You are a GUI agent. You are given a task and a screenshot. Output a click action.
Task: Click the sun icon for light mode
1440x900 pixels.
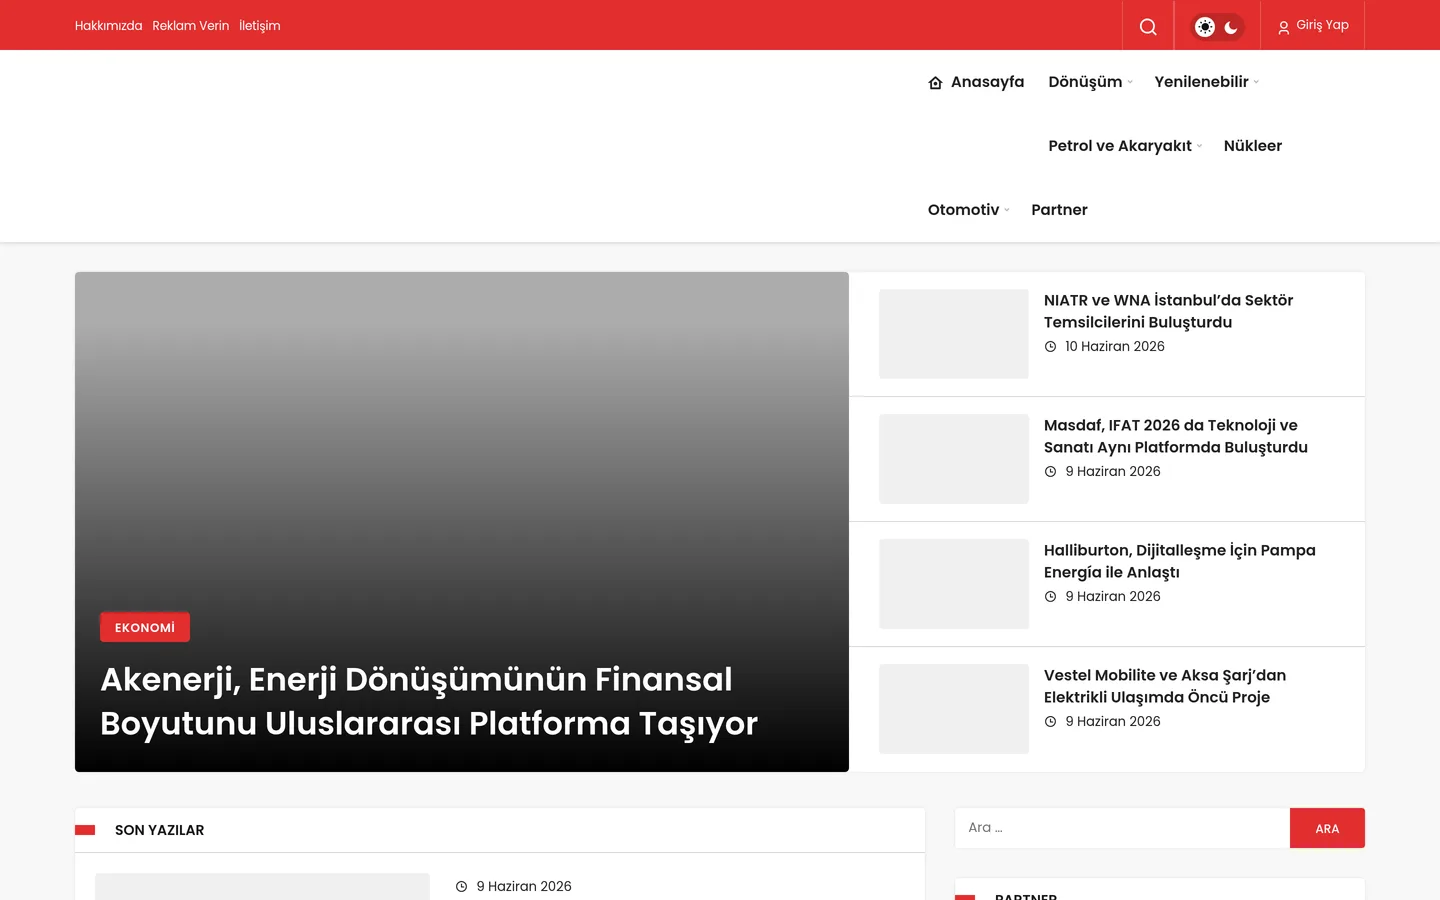click(1205, 27)
